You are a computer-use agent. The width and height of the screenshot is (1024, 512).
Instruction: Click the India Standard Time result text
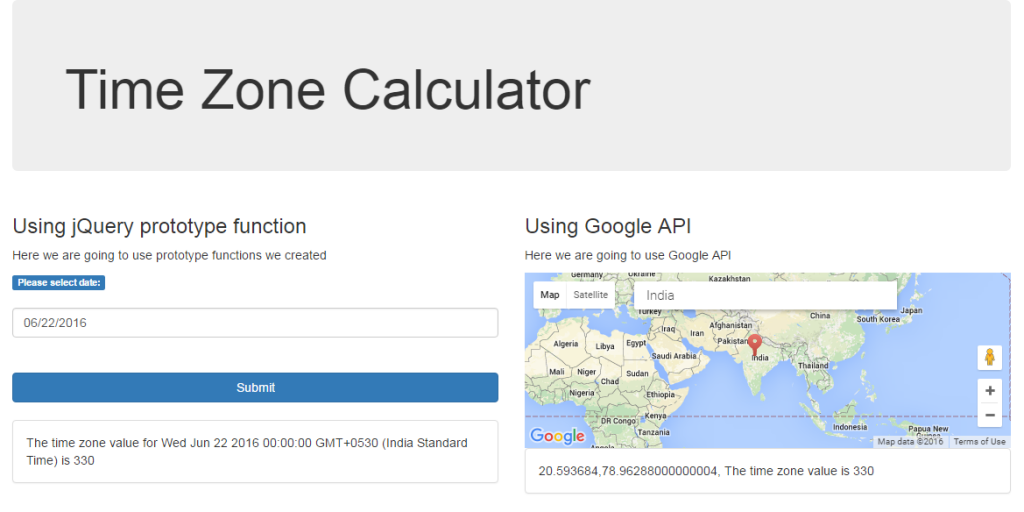tap(247, 451)
